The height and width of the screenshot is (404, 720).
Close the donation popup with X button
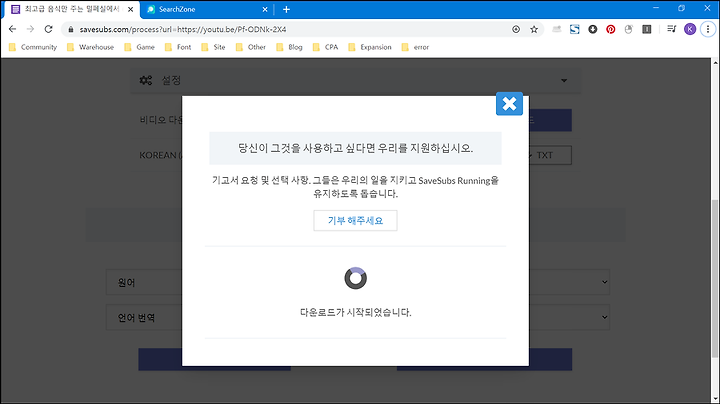(509, 104)
